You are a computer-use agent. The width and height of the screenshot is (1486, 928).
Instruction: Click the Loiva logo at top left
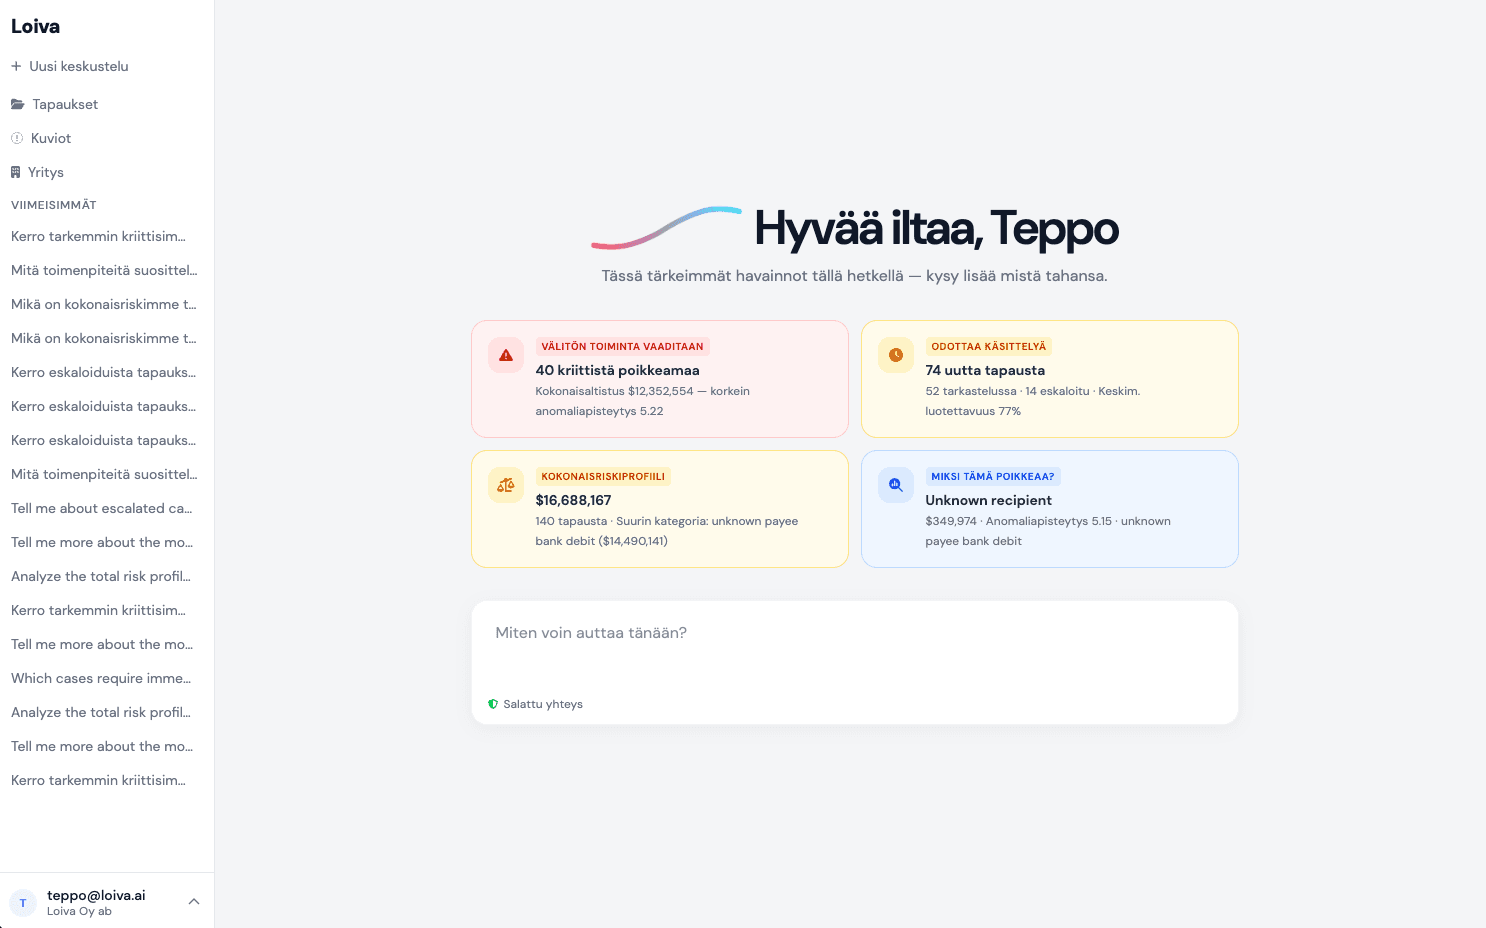tap(35, 26)
